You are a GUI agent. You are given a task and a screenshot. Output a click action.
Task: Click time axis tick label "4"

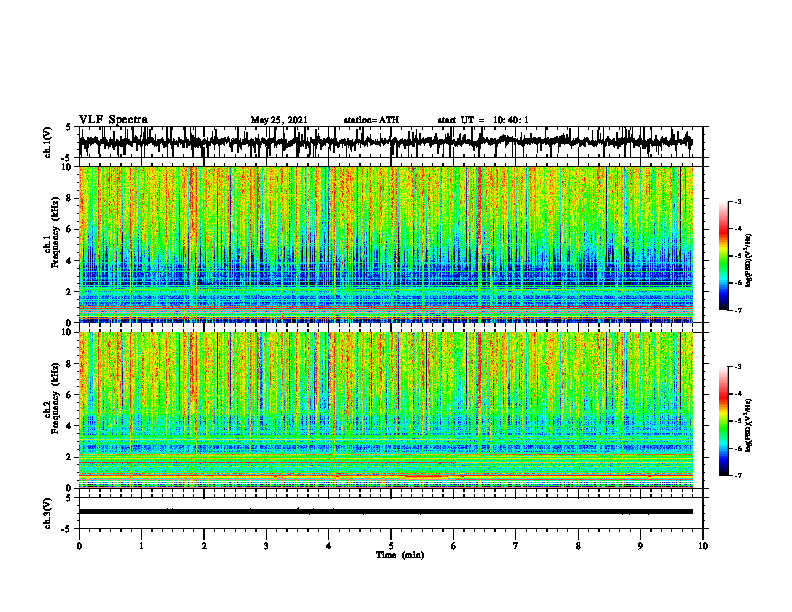[x=329, y=546]
